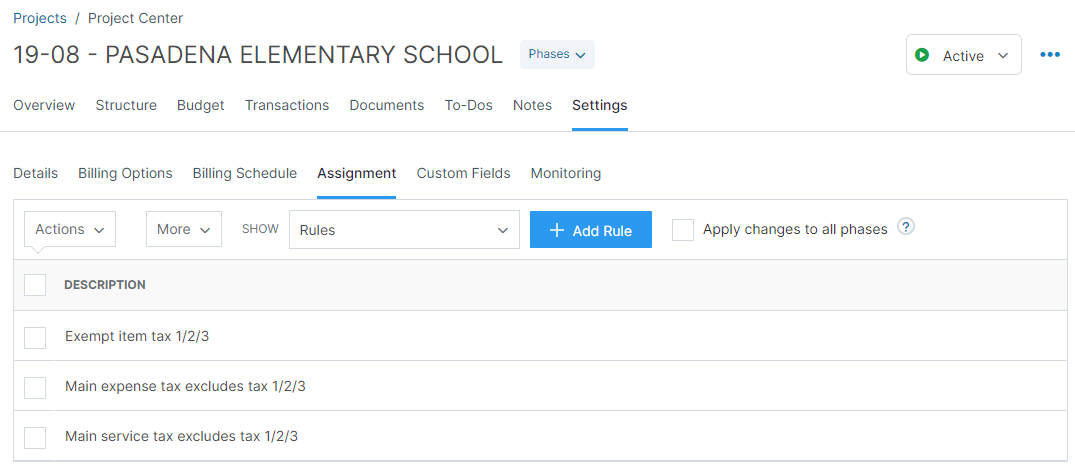Toggle the select-all checkbox in the header
This screenshot has height=472, width=1075.
[x=35, y=285]
